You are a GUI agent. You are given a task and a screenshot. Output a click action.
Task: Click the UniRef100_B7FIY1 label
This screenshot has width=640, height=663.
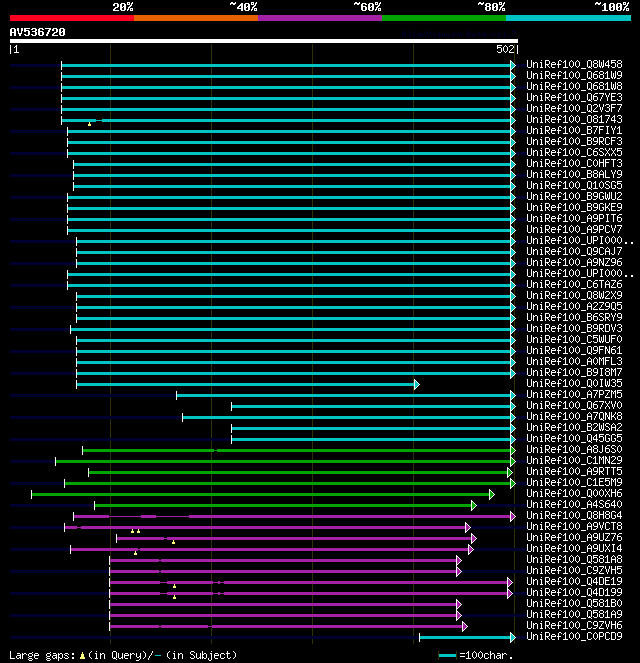pyautogui.click(x=574, y=130)
